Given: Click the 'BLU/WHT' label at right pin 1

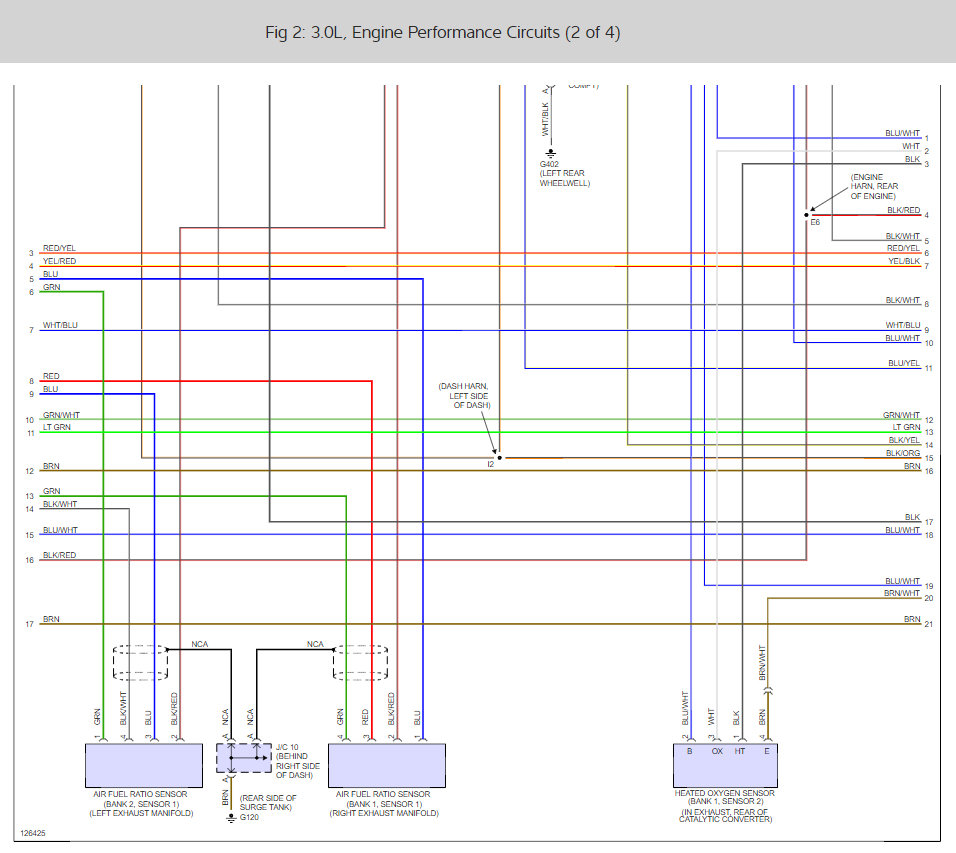Looking at the screenshot, I should [902, 133].
